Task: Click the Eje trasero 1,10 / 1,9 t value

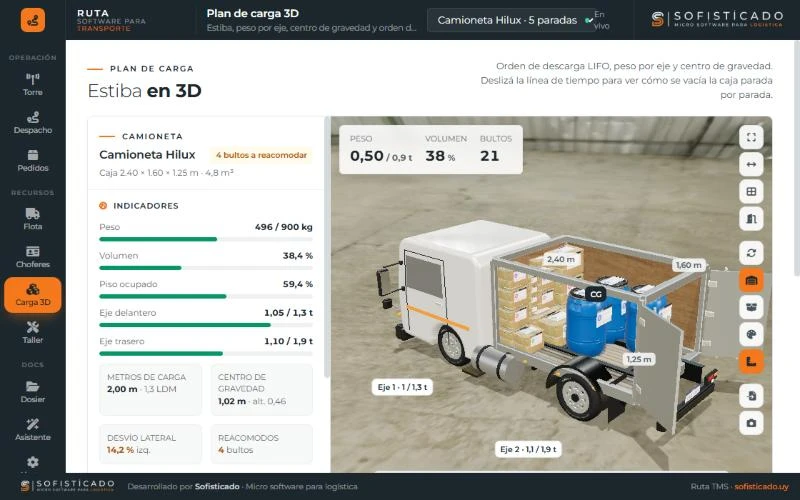Action: (288, 341)
